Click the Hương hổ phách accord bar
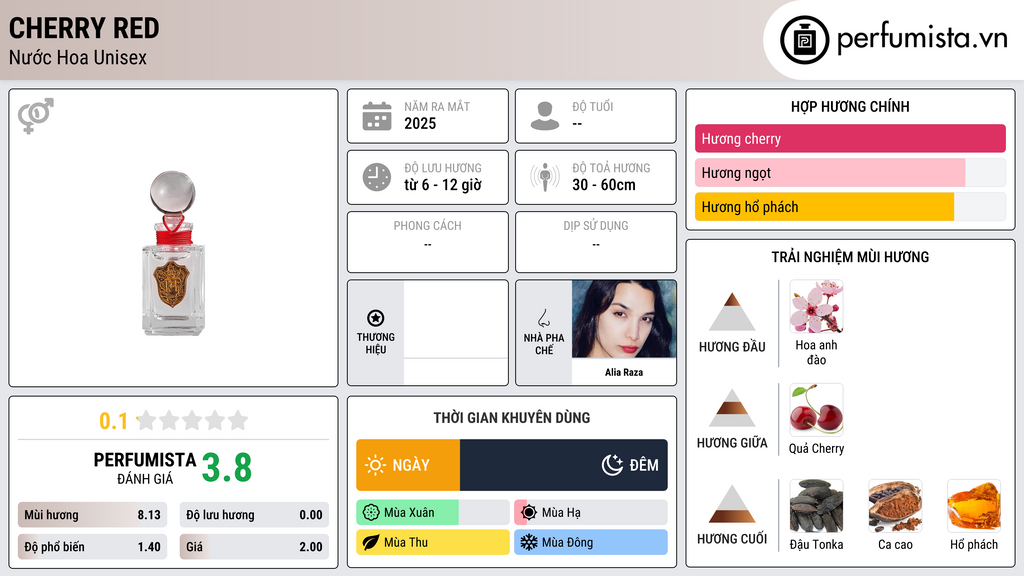 (850, 207)
